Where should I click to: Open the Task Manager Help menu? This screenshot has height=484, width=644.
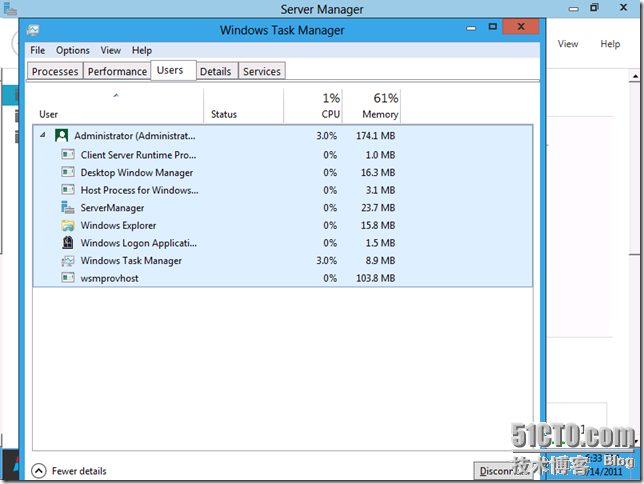142,50
